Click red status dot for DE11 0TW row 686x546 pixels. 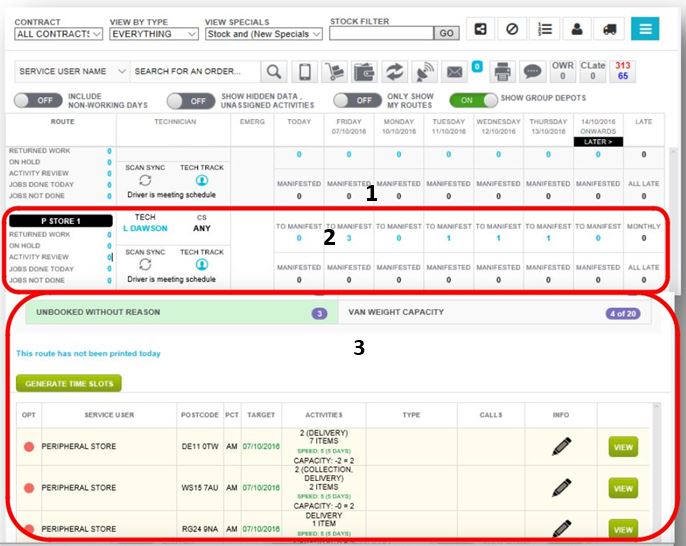click(x=29, y=447)
